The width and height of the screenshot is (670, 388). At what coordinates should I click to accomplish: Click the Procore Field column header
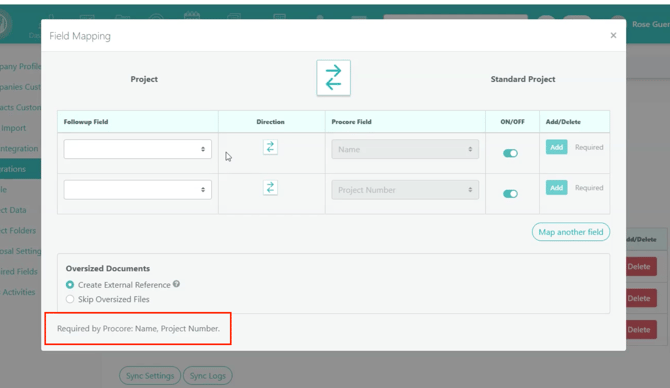(x=351, y=122)
